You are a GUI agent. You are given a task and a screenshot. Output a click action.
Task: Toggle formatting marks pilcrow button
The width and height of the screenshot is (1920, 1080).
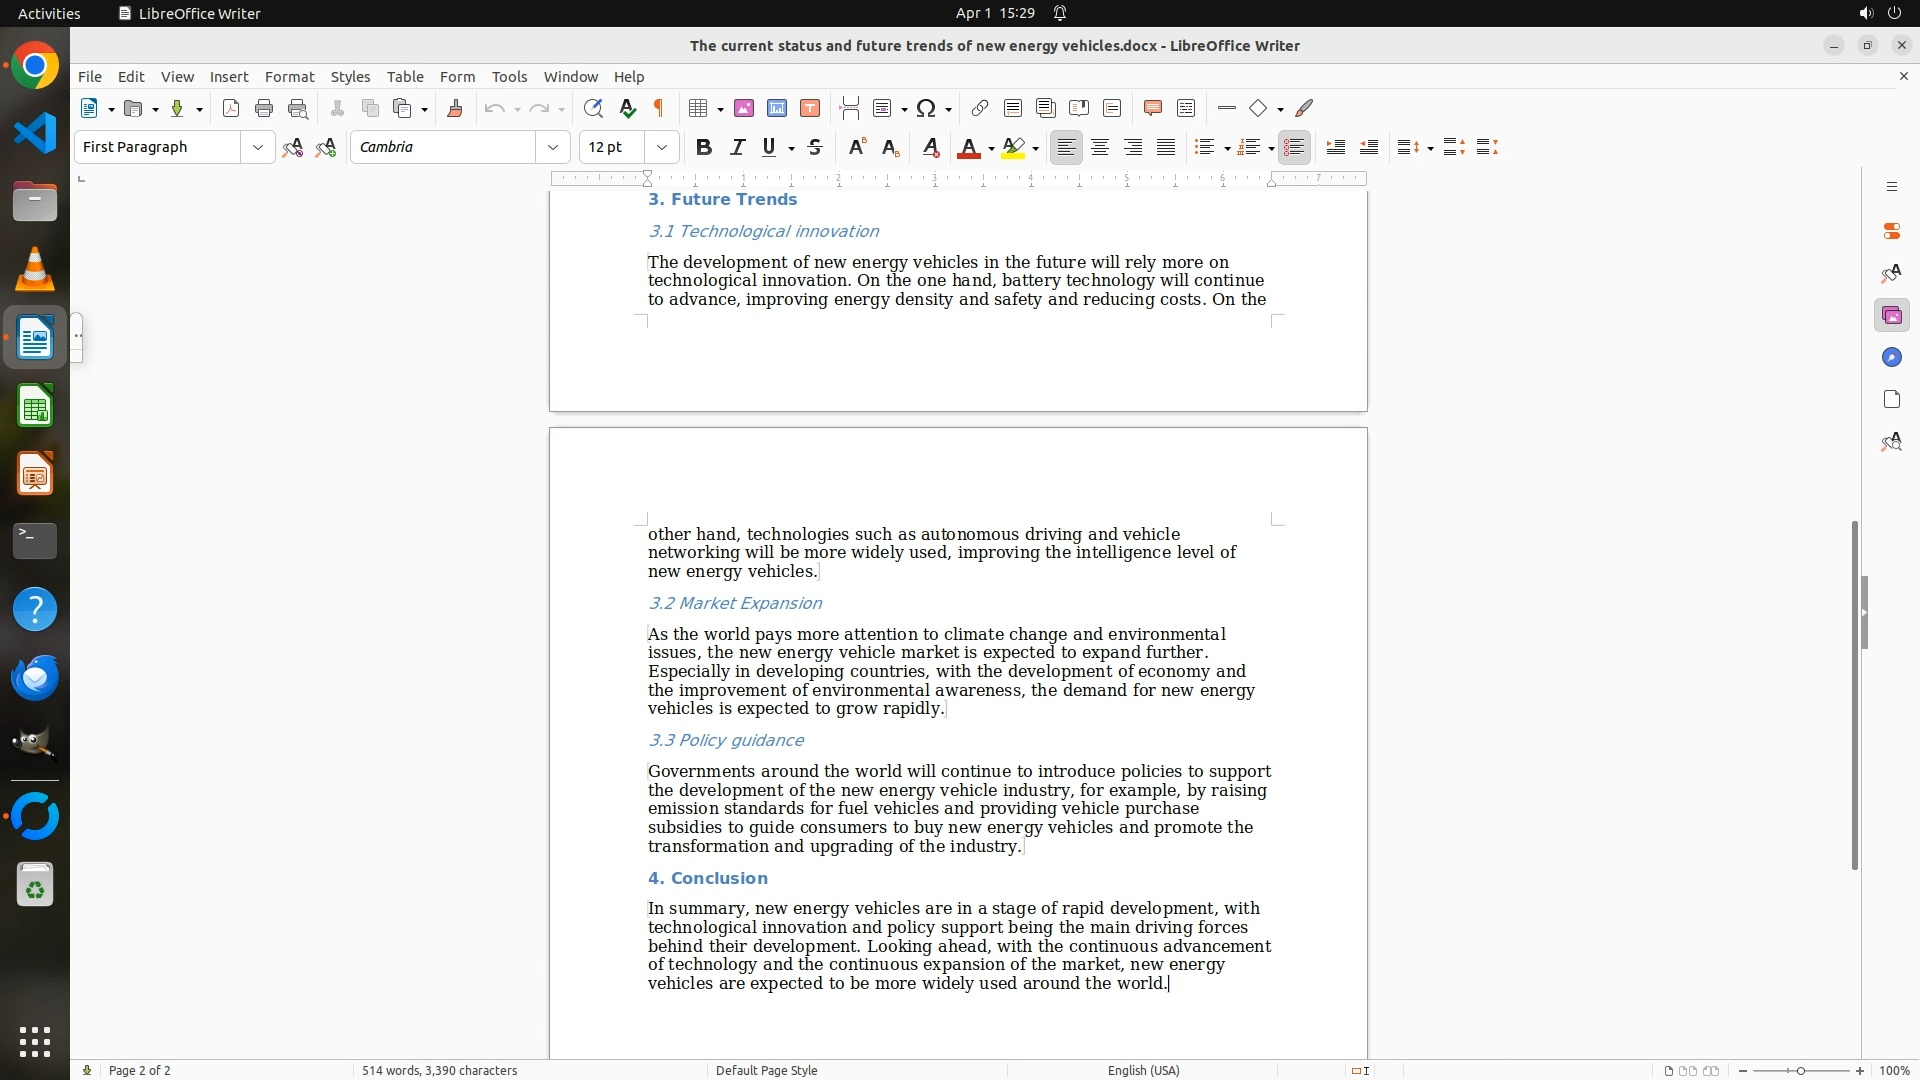[659, 108]
